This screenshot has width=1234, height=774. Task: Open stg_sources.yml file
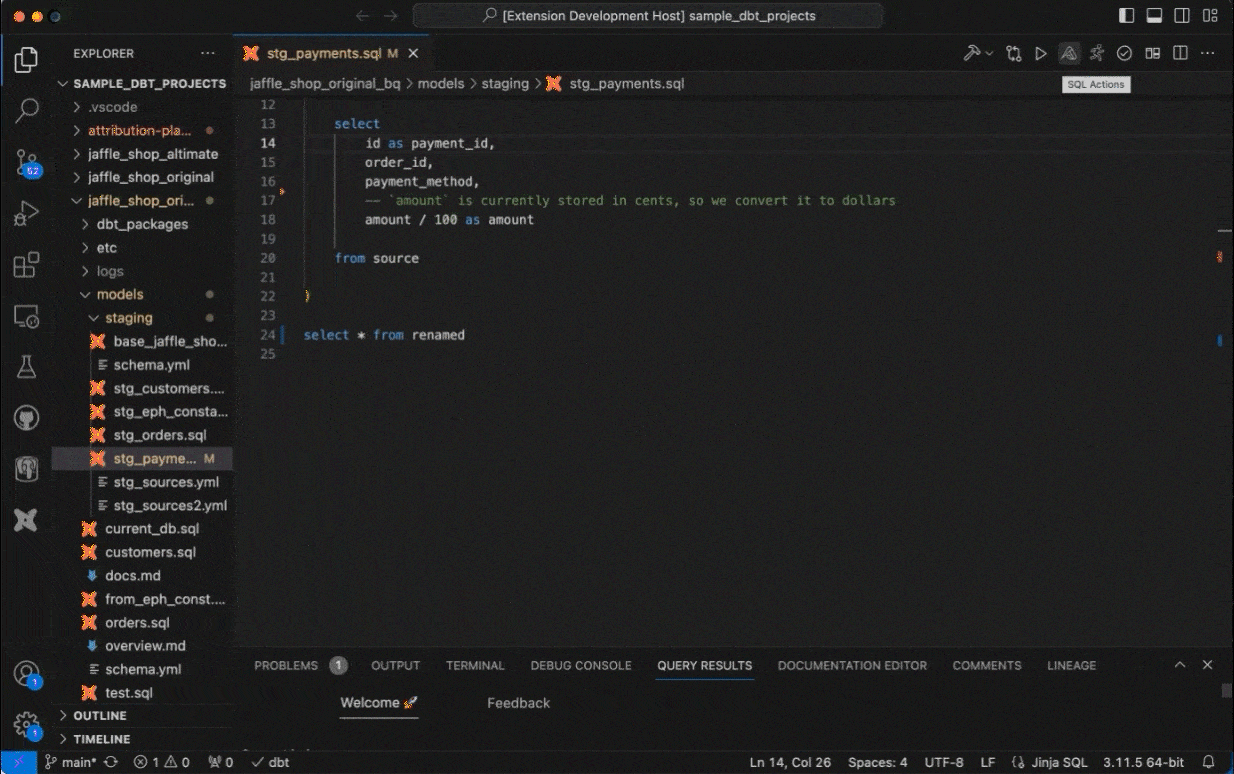click(142, 482)
